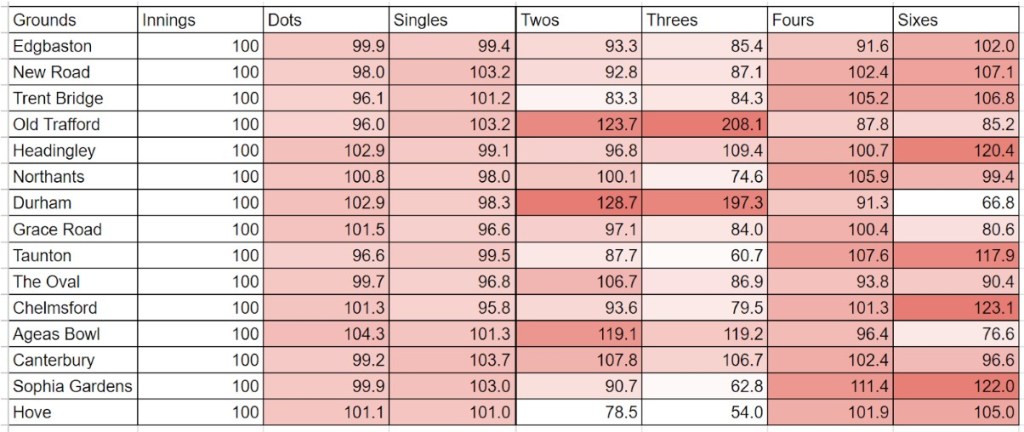Select Durham's Twos cell showing 128.7
1024x432 pixels.
[577, 203]
